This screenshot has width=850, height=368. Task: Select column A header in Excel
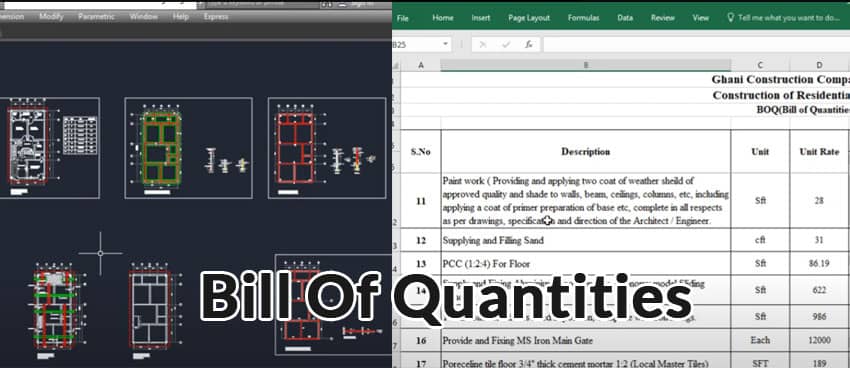pos(421,65)
